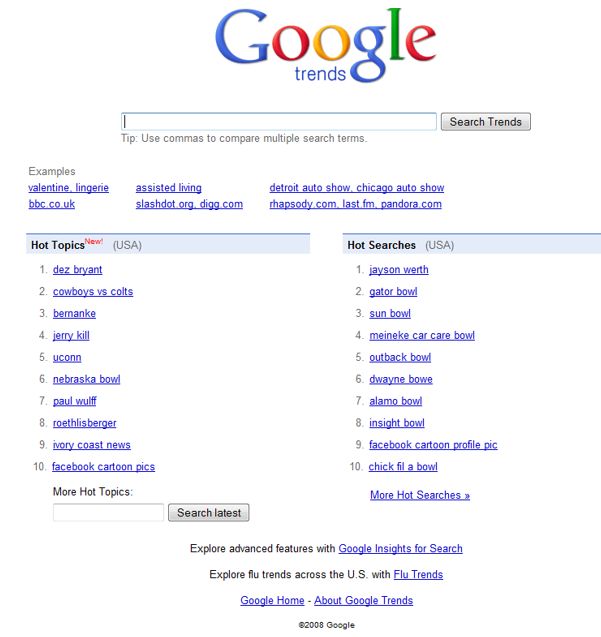Screen dimensions: 601x637
Task: Focus the main trends search field
Action: click(279, 121)
